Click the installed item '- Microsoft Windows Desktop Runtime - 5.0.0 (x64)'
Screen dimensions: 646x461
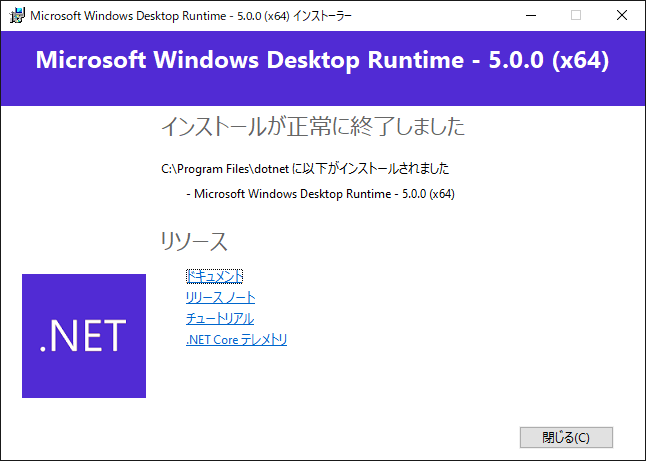tap(321, 194)
